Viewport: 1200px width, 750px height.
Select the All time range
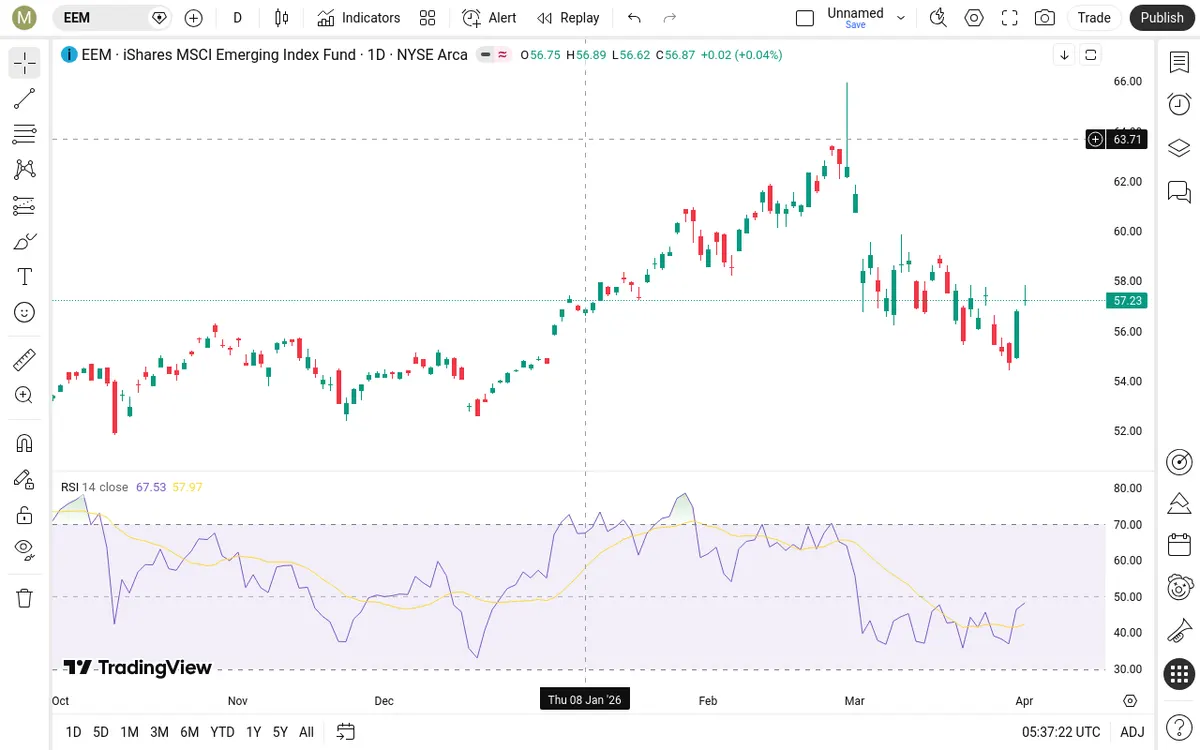coord(306,732)
